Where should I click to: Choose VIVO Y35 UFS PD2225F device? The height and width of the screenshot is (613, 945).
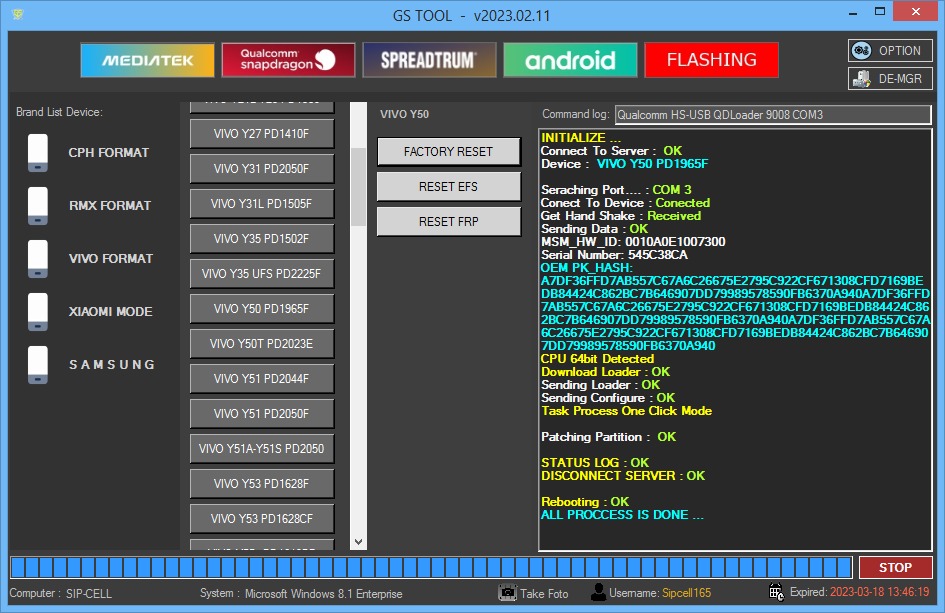pos(262,274)
